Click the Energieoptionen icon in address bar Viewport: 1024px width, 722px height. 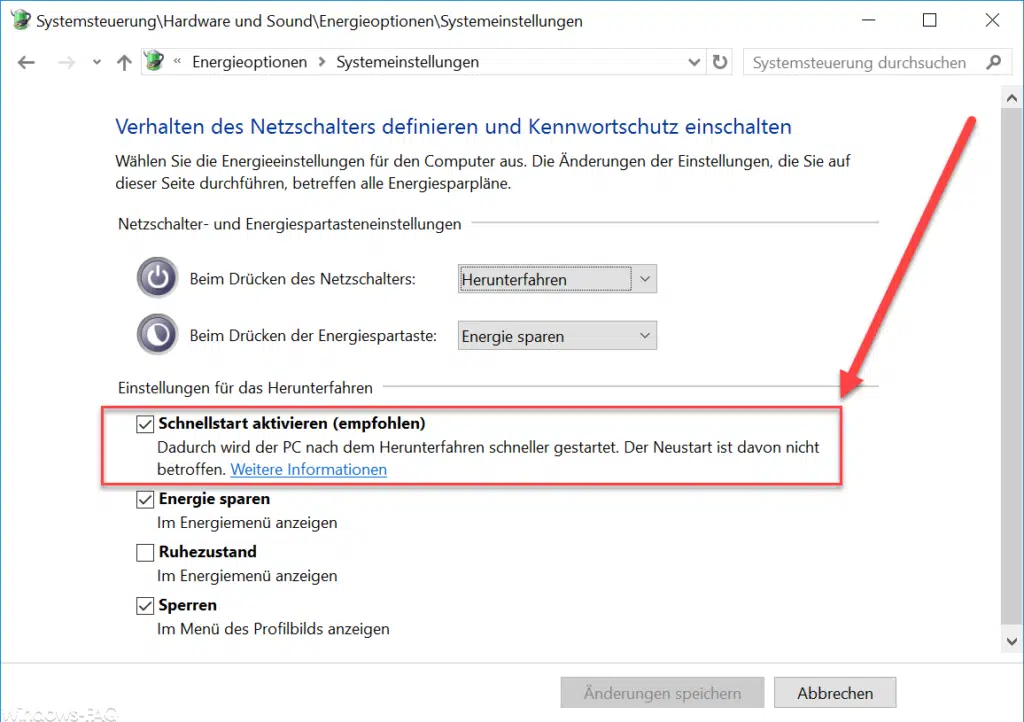coord(153,62)
